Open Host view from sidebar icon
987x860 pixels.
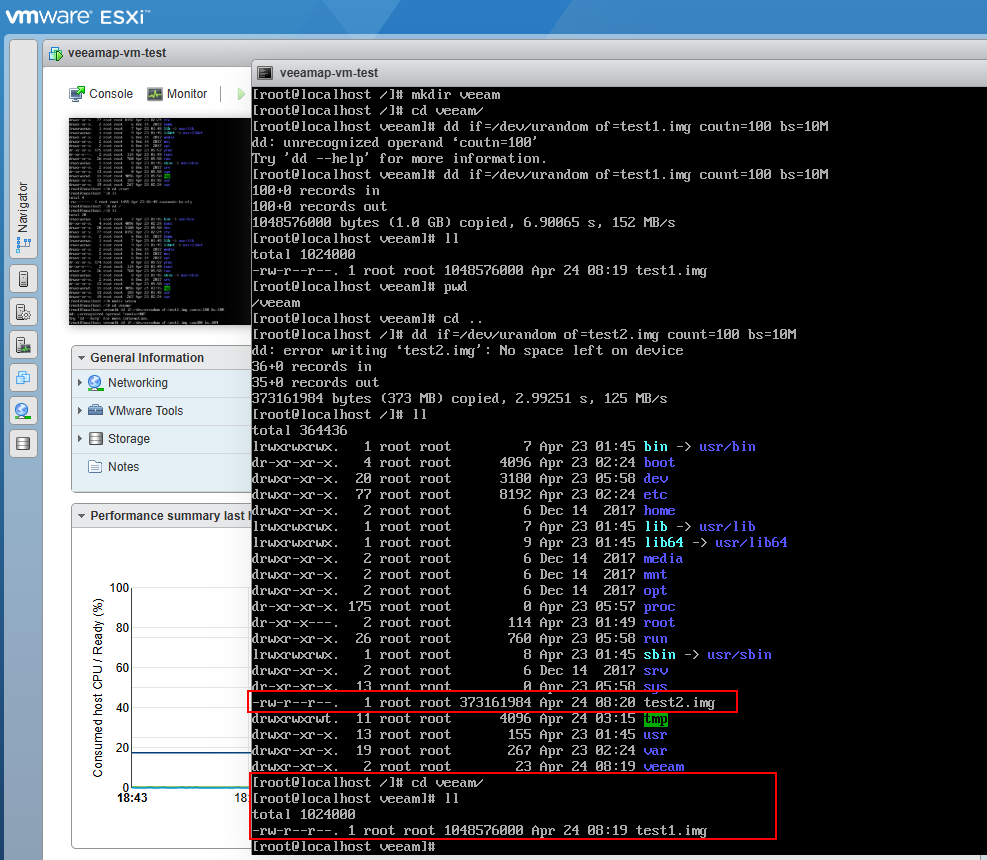tap(23, 278)
